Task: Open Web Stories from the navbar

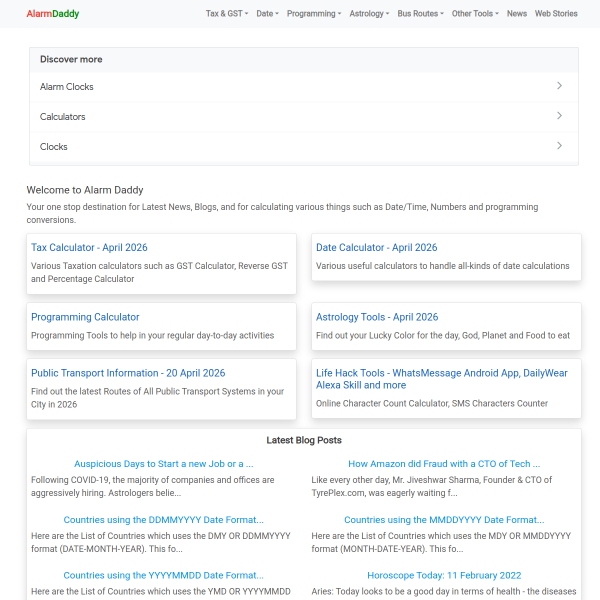Action: point(556,14)
